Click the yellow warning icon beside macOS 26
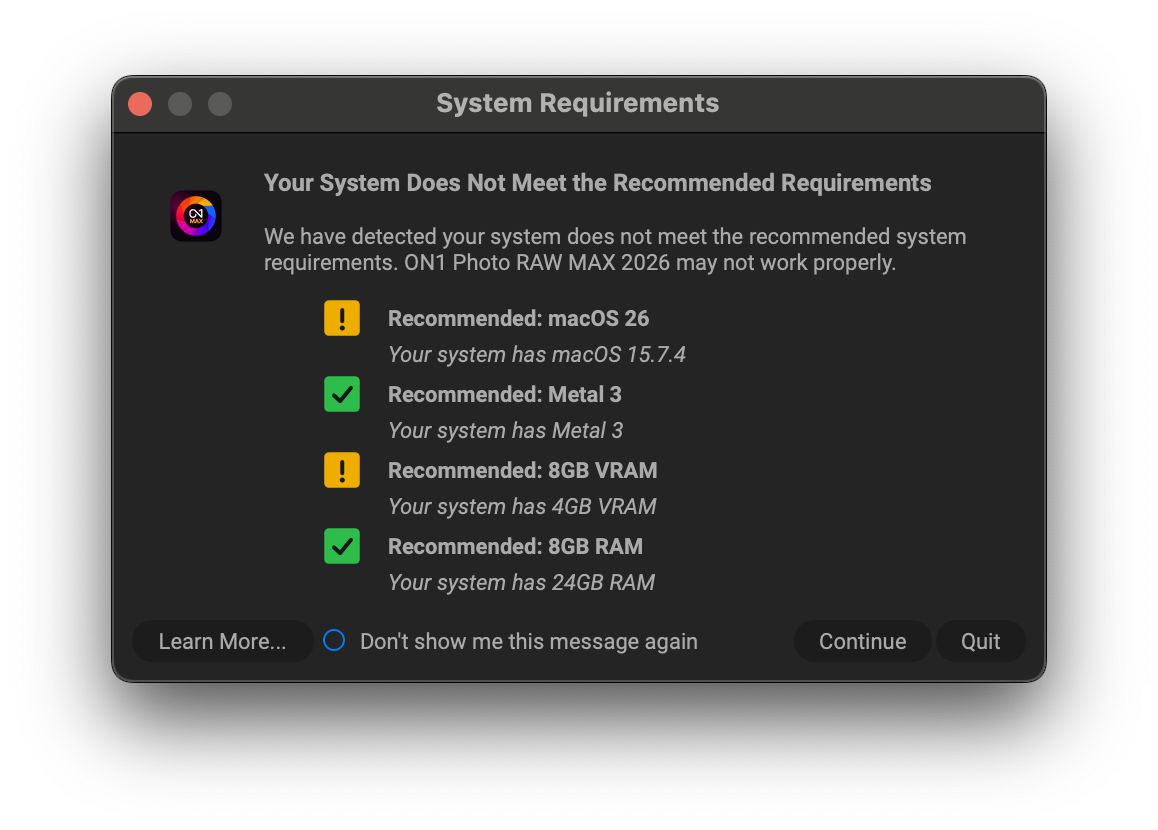 (342, 318)
